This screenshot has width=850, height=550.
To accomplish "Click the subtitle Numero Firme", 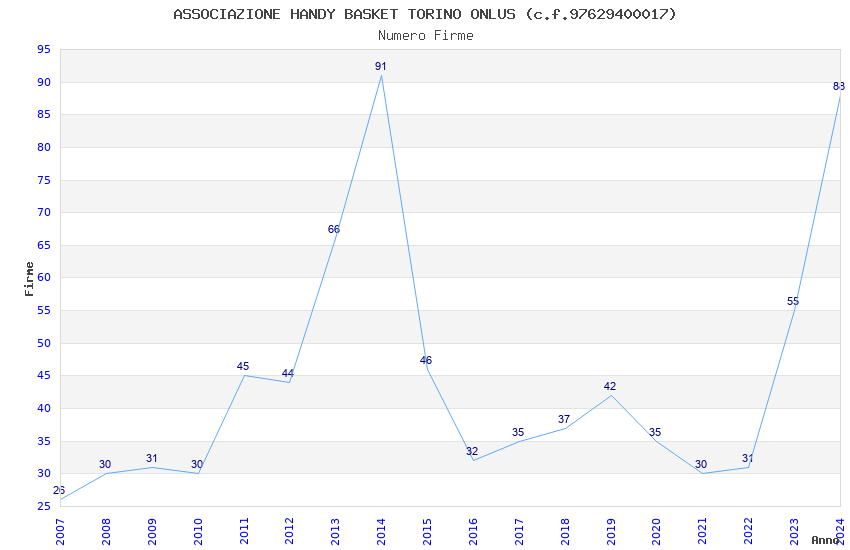I will click(426, 36).
